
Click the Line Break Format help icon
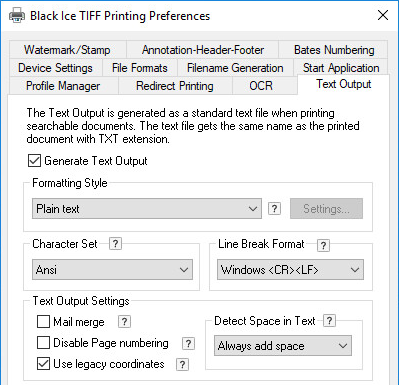[323, 246]
